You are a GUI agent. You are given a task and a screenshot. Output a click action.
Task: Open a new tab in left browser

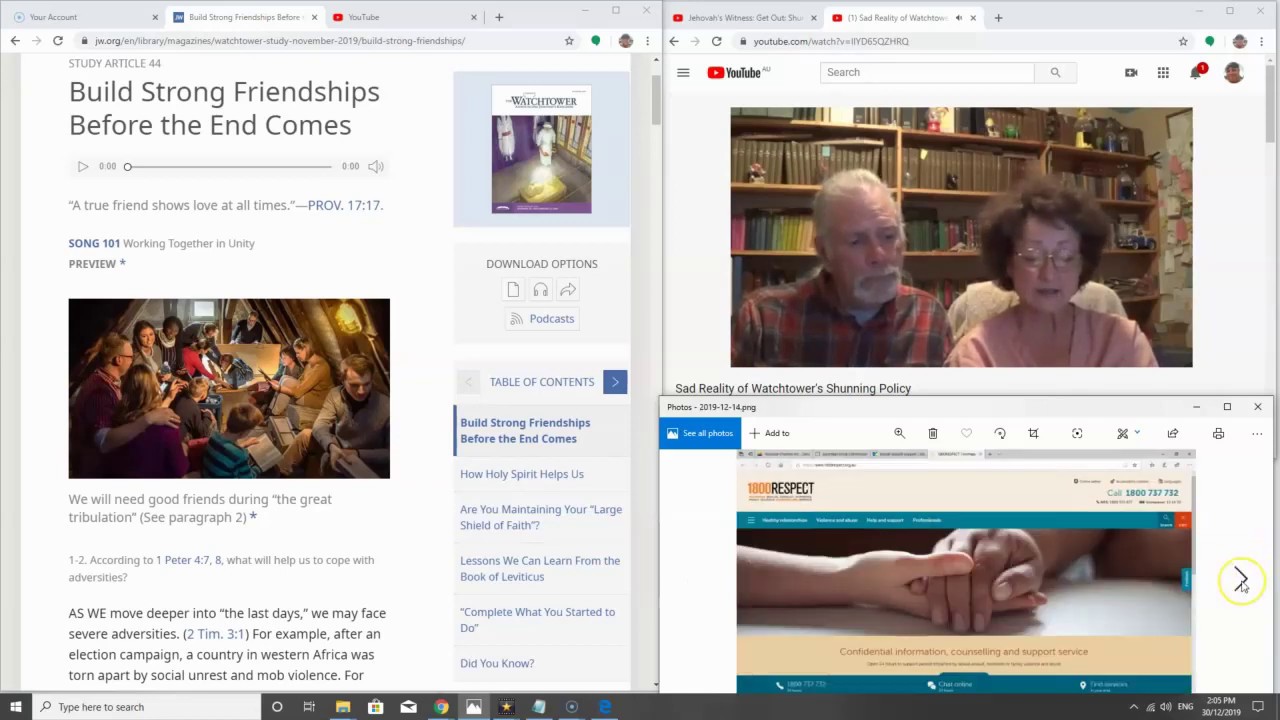tap(499, 17)
